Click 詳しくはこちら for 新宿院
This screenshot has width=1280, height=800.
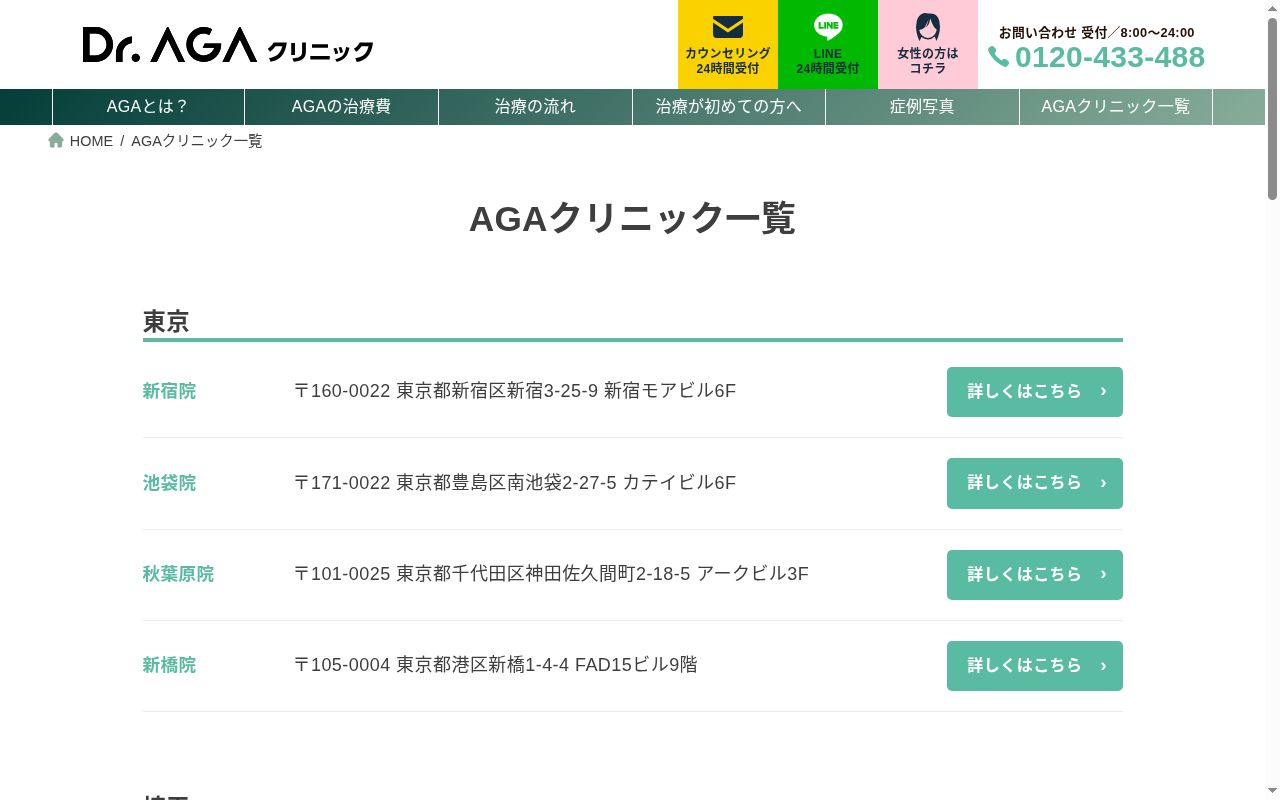coord(1035,392)
